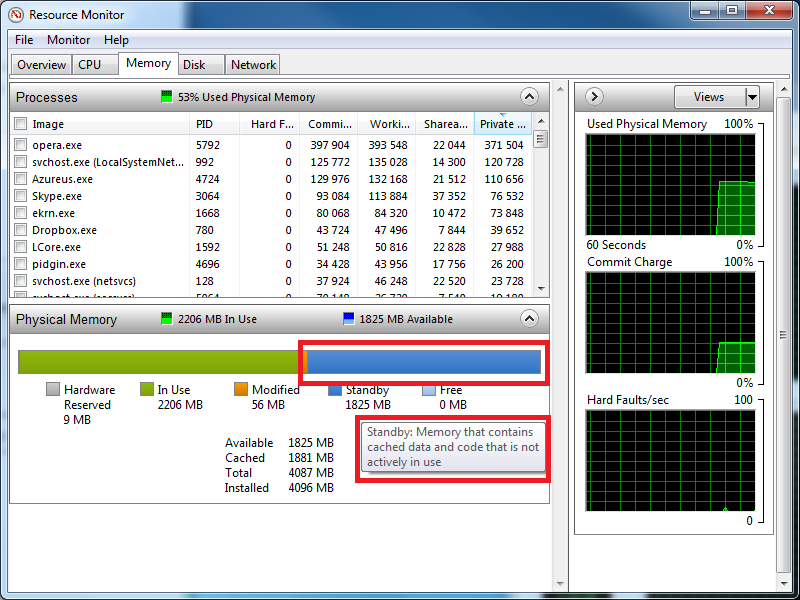The width and height of the screenshot is (800, 600).
Task: Tick the pidgin.exe checkbox
Action: (20, 264)
